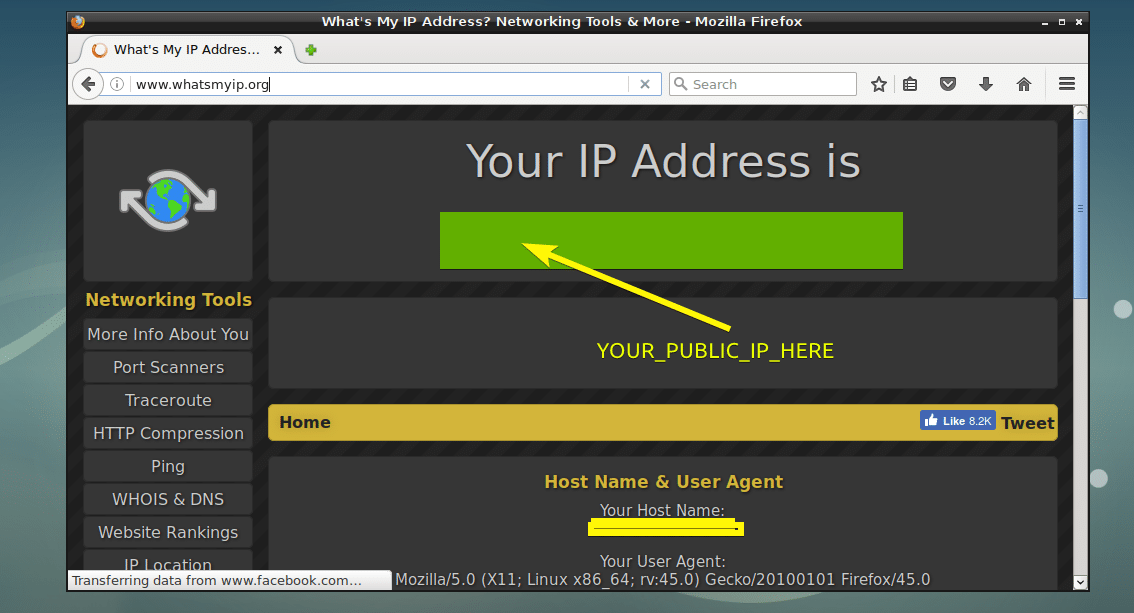This screenshot has width=1134, height=613.
Task: Minimize the Firefox window
Action: [1045, 22]
